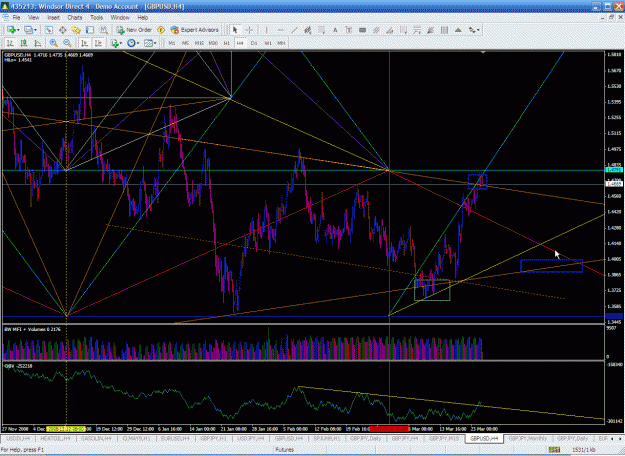
Task: Zoom out of the chart
Action: click(x=67, y=43)
